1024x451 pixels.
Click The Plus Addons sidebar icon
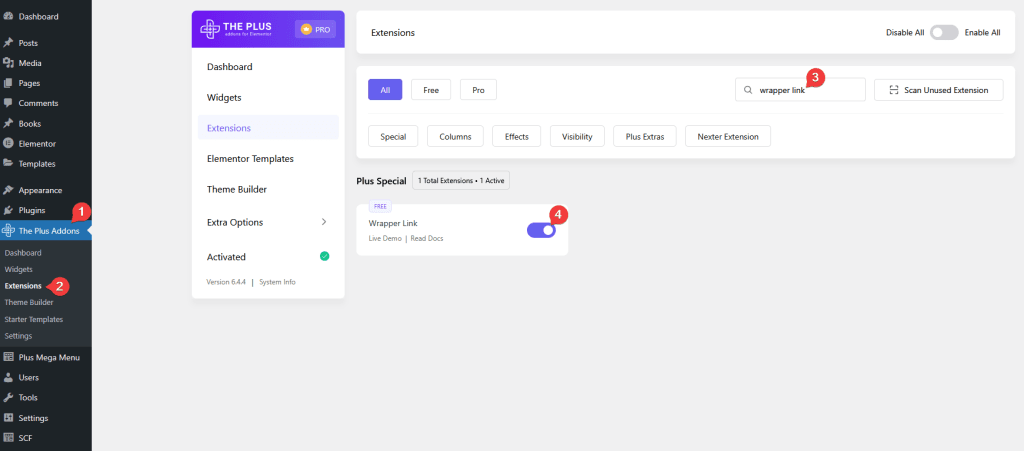coord(8,230)
